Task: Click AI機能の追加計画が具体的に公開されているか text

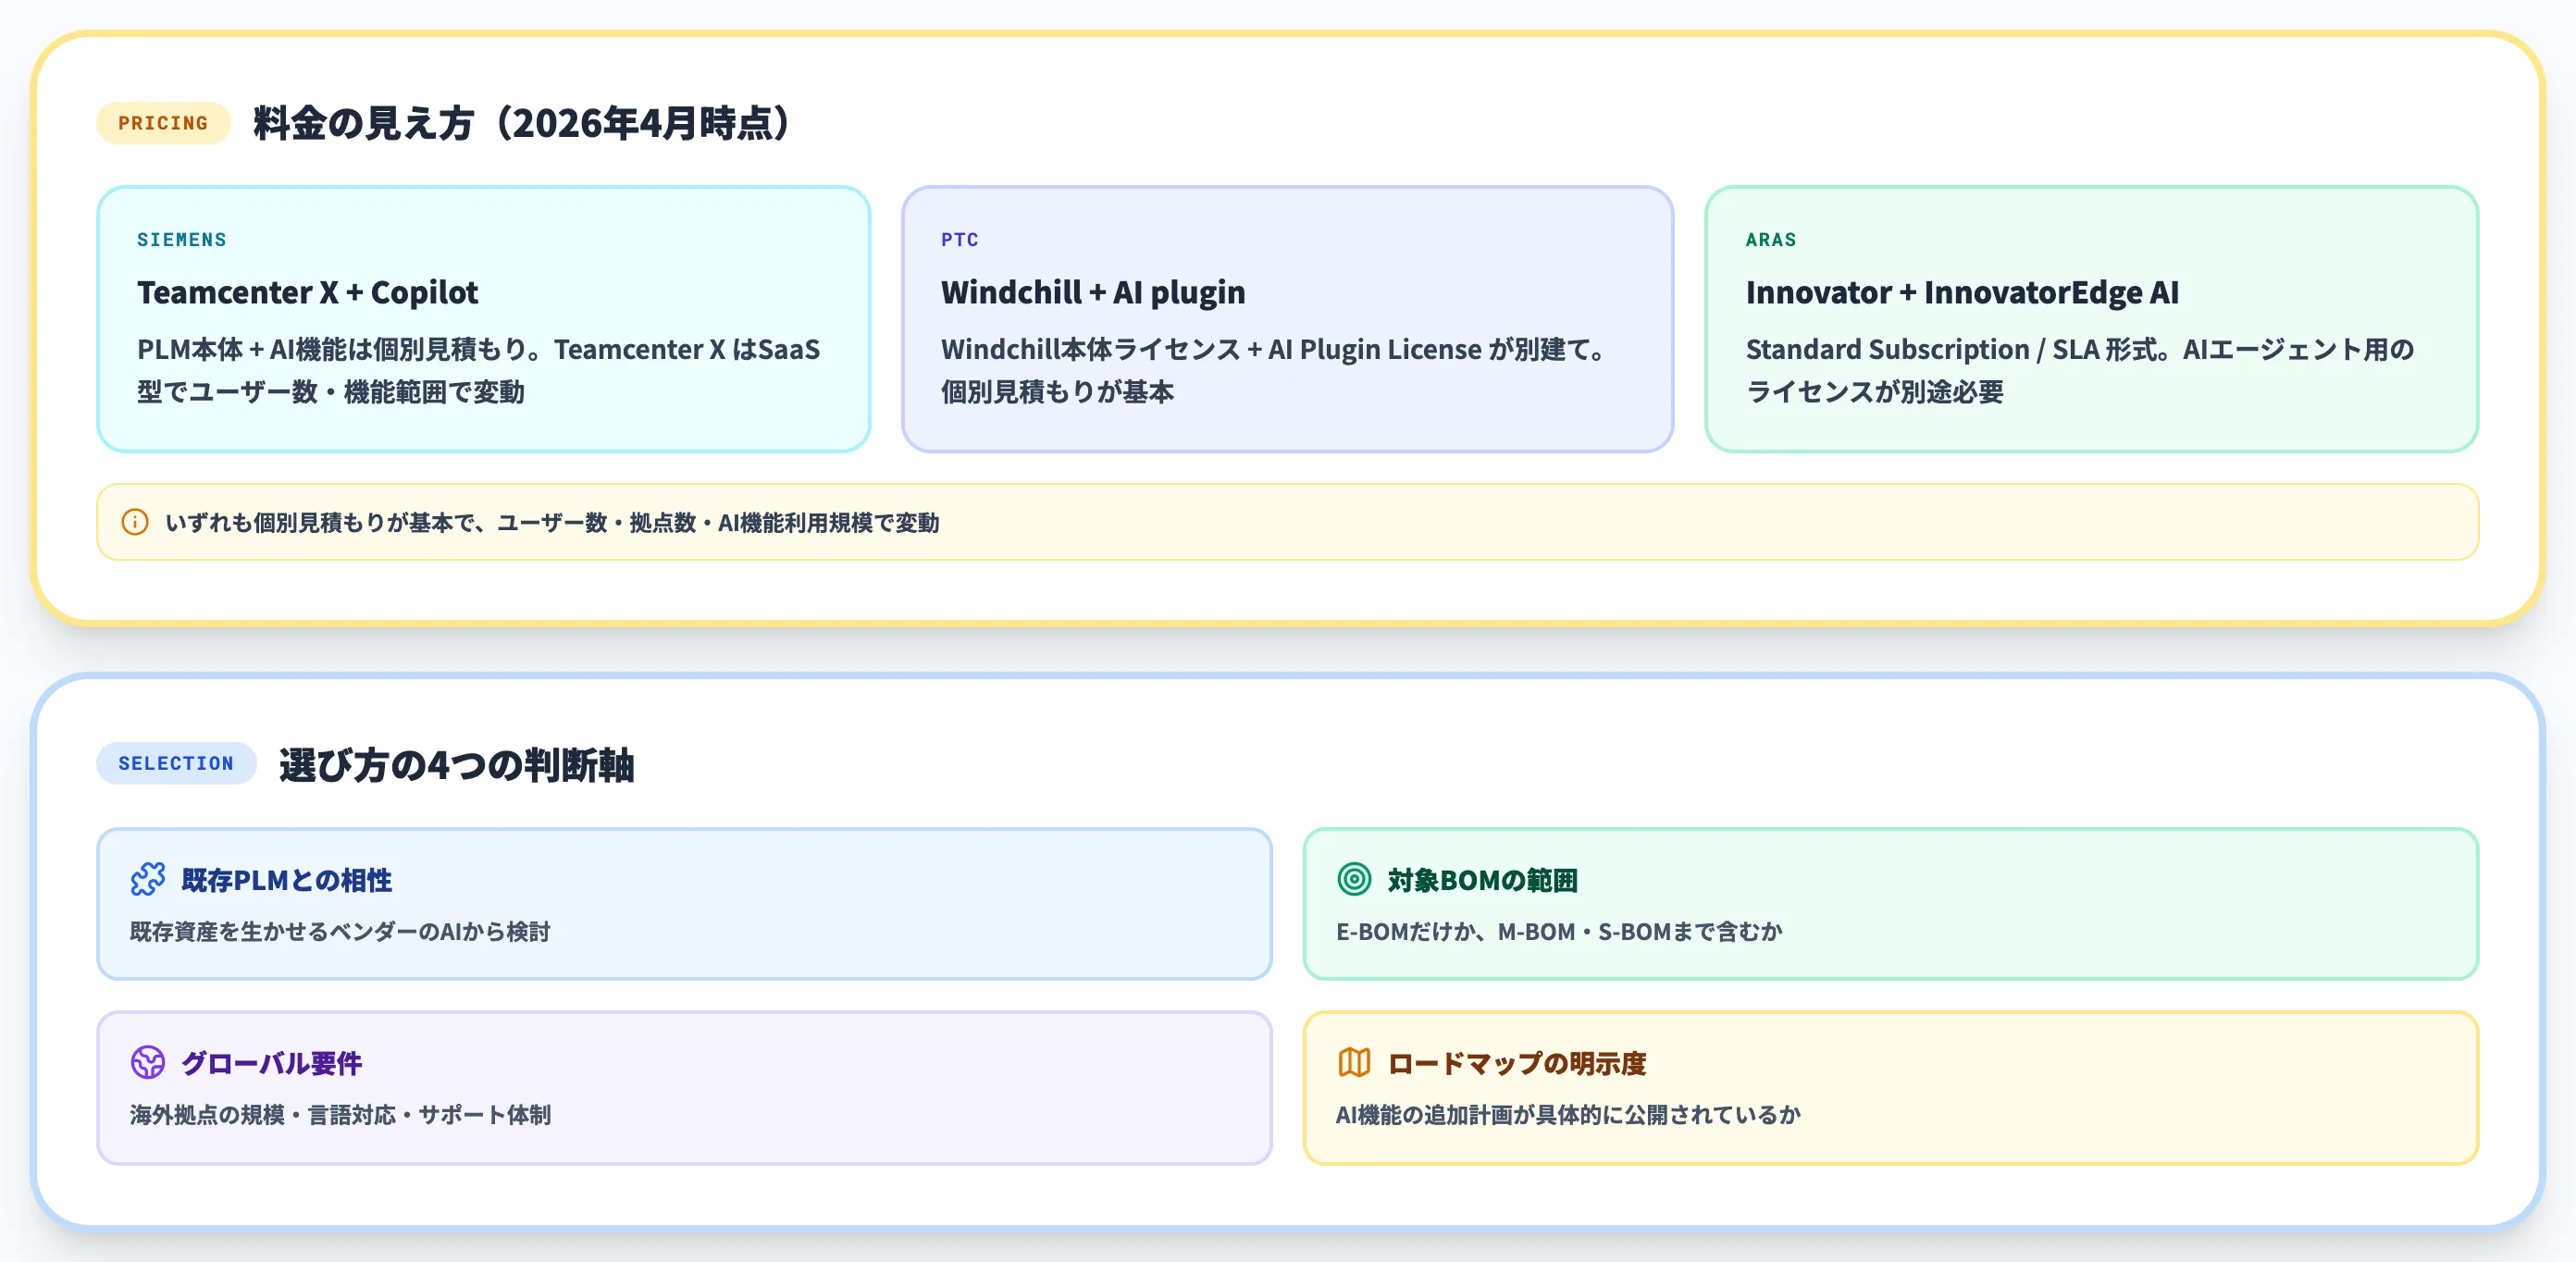Action: 1568,1115
